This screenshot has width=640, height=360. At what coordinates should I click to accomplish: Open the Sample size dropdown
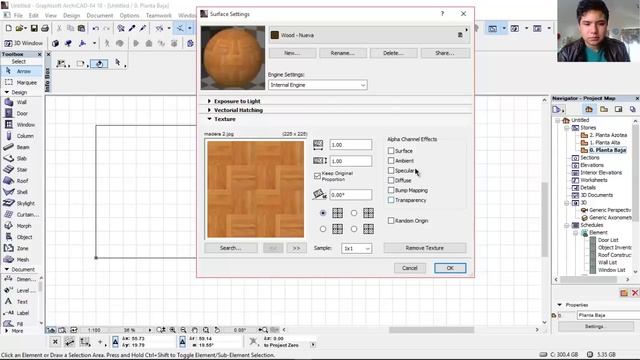356,248
